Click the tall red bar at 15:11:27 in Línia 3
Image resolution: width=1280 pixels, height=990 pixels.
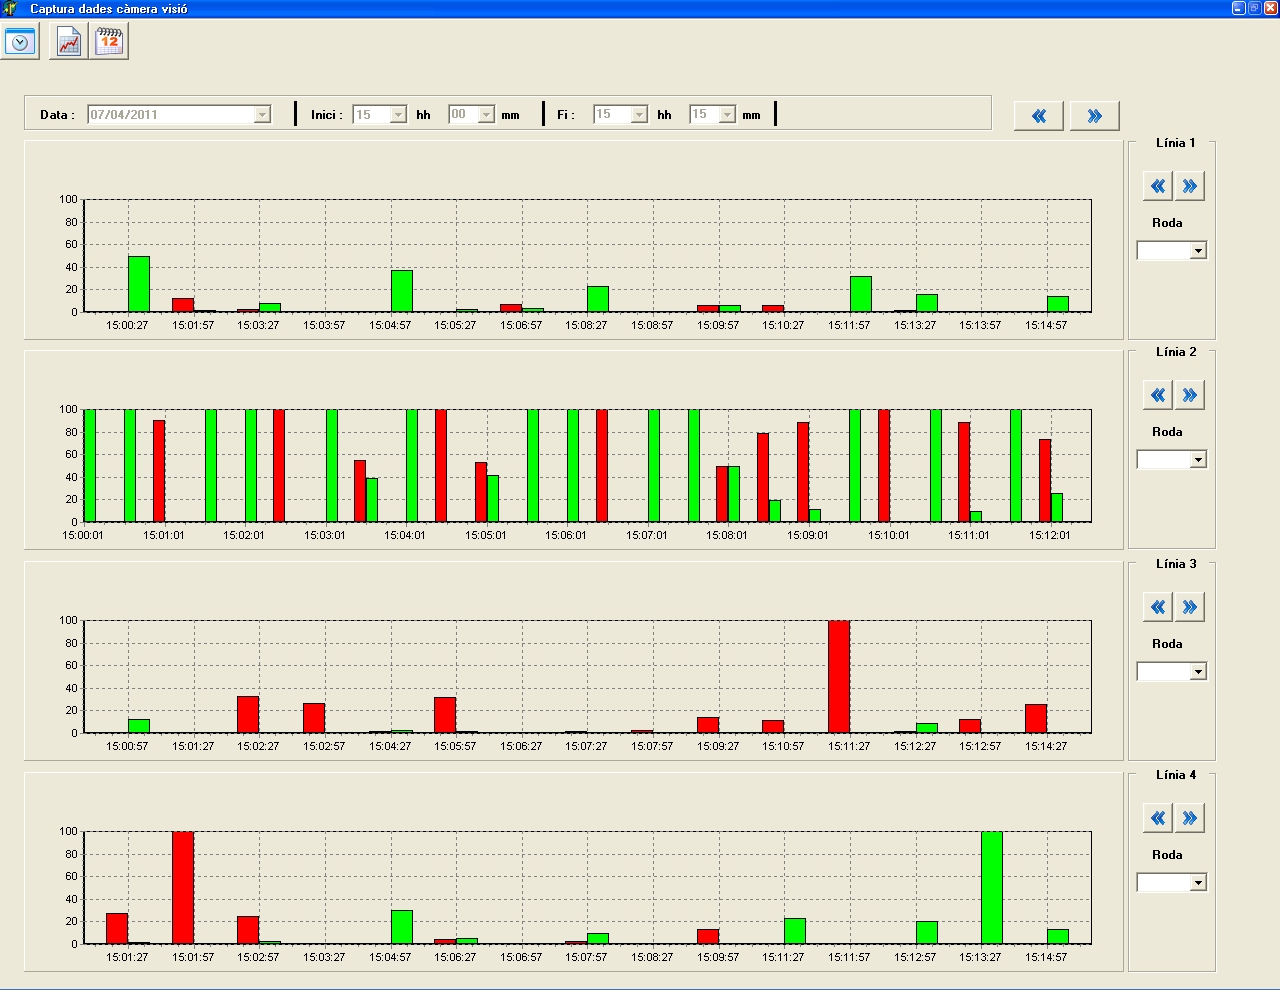(839, 677)
